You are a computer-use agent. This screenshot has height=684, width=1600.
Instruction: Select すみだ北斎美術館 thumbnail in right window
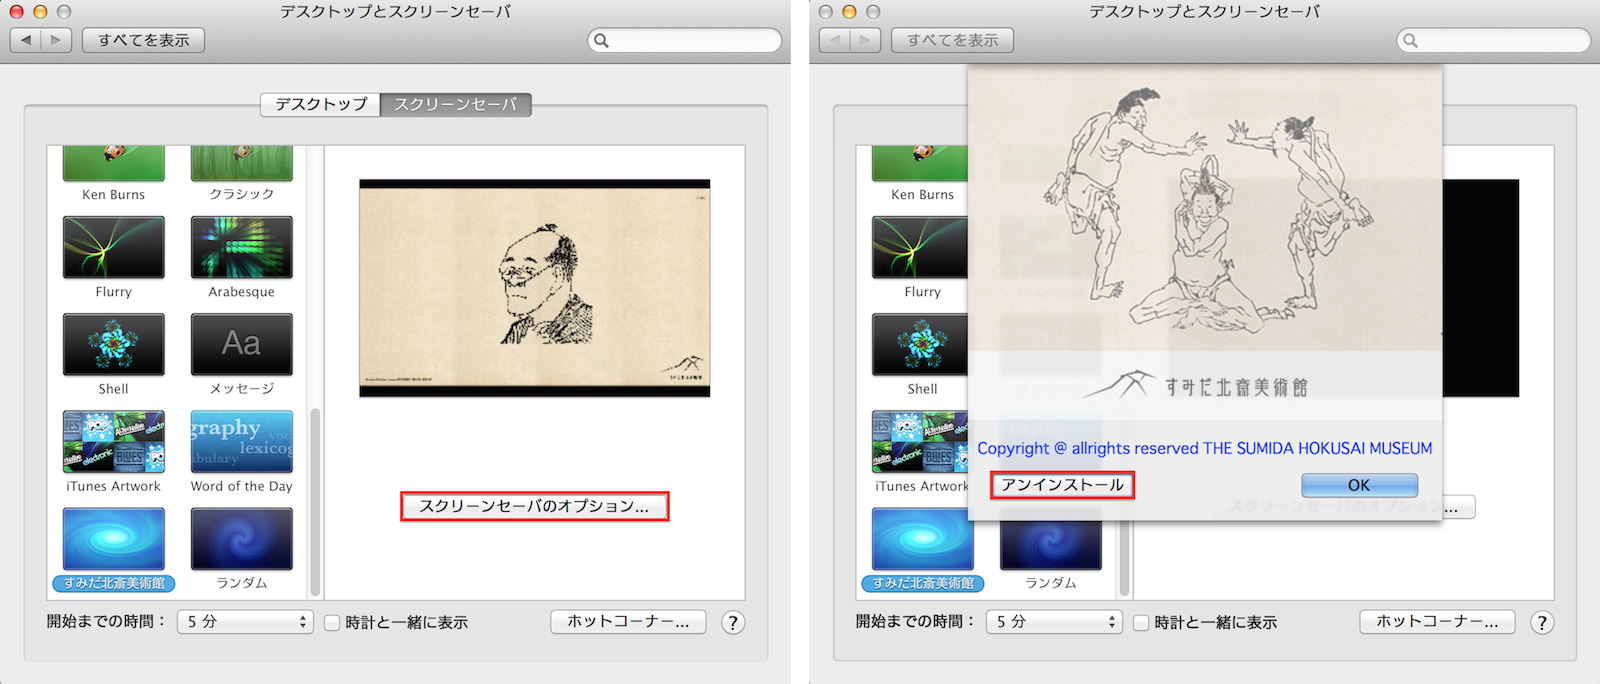pos(923,539)
